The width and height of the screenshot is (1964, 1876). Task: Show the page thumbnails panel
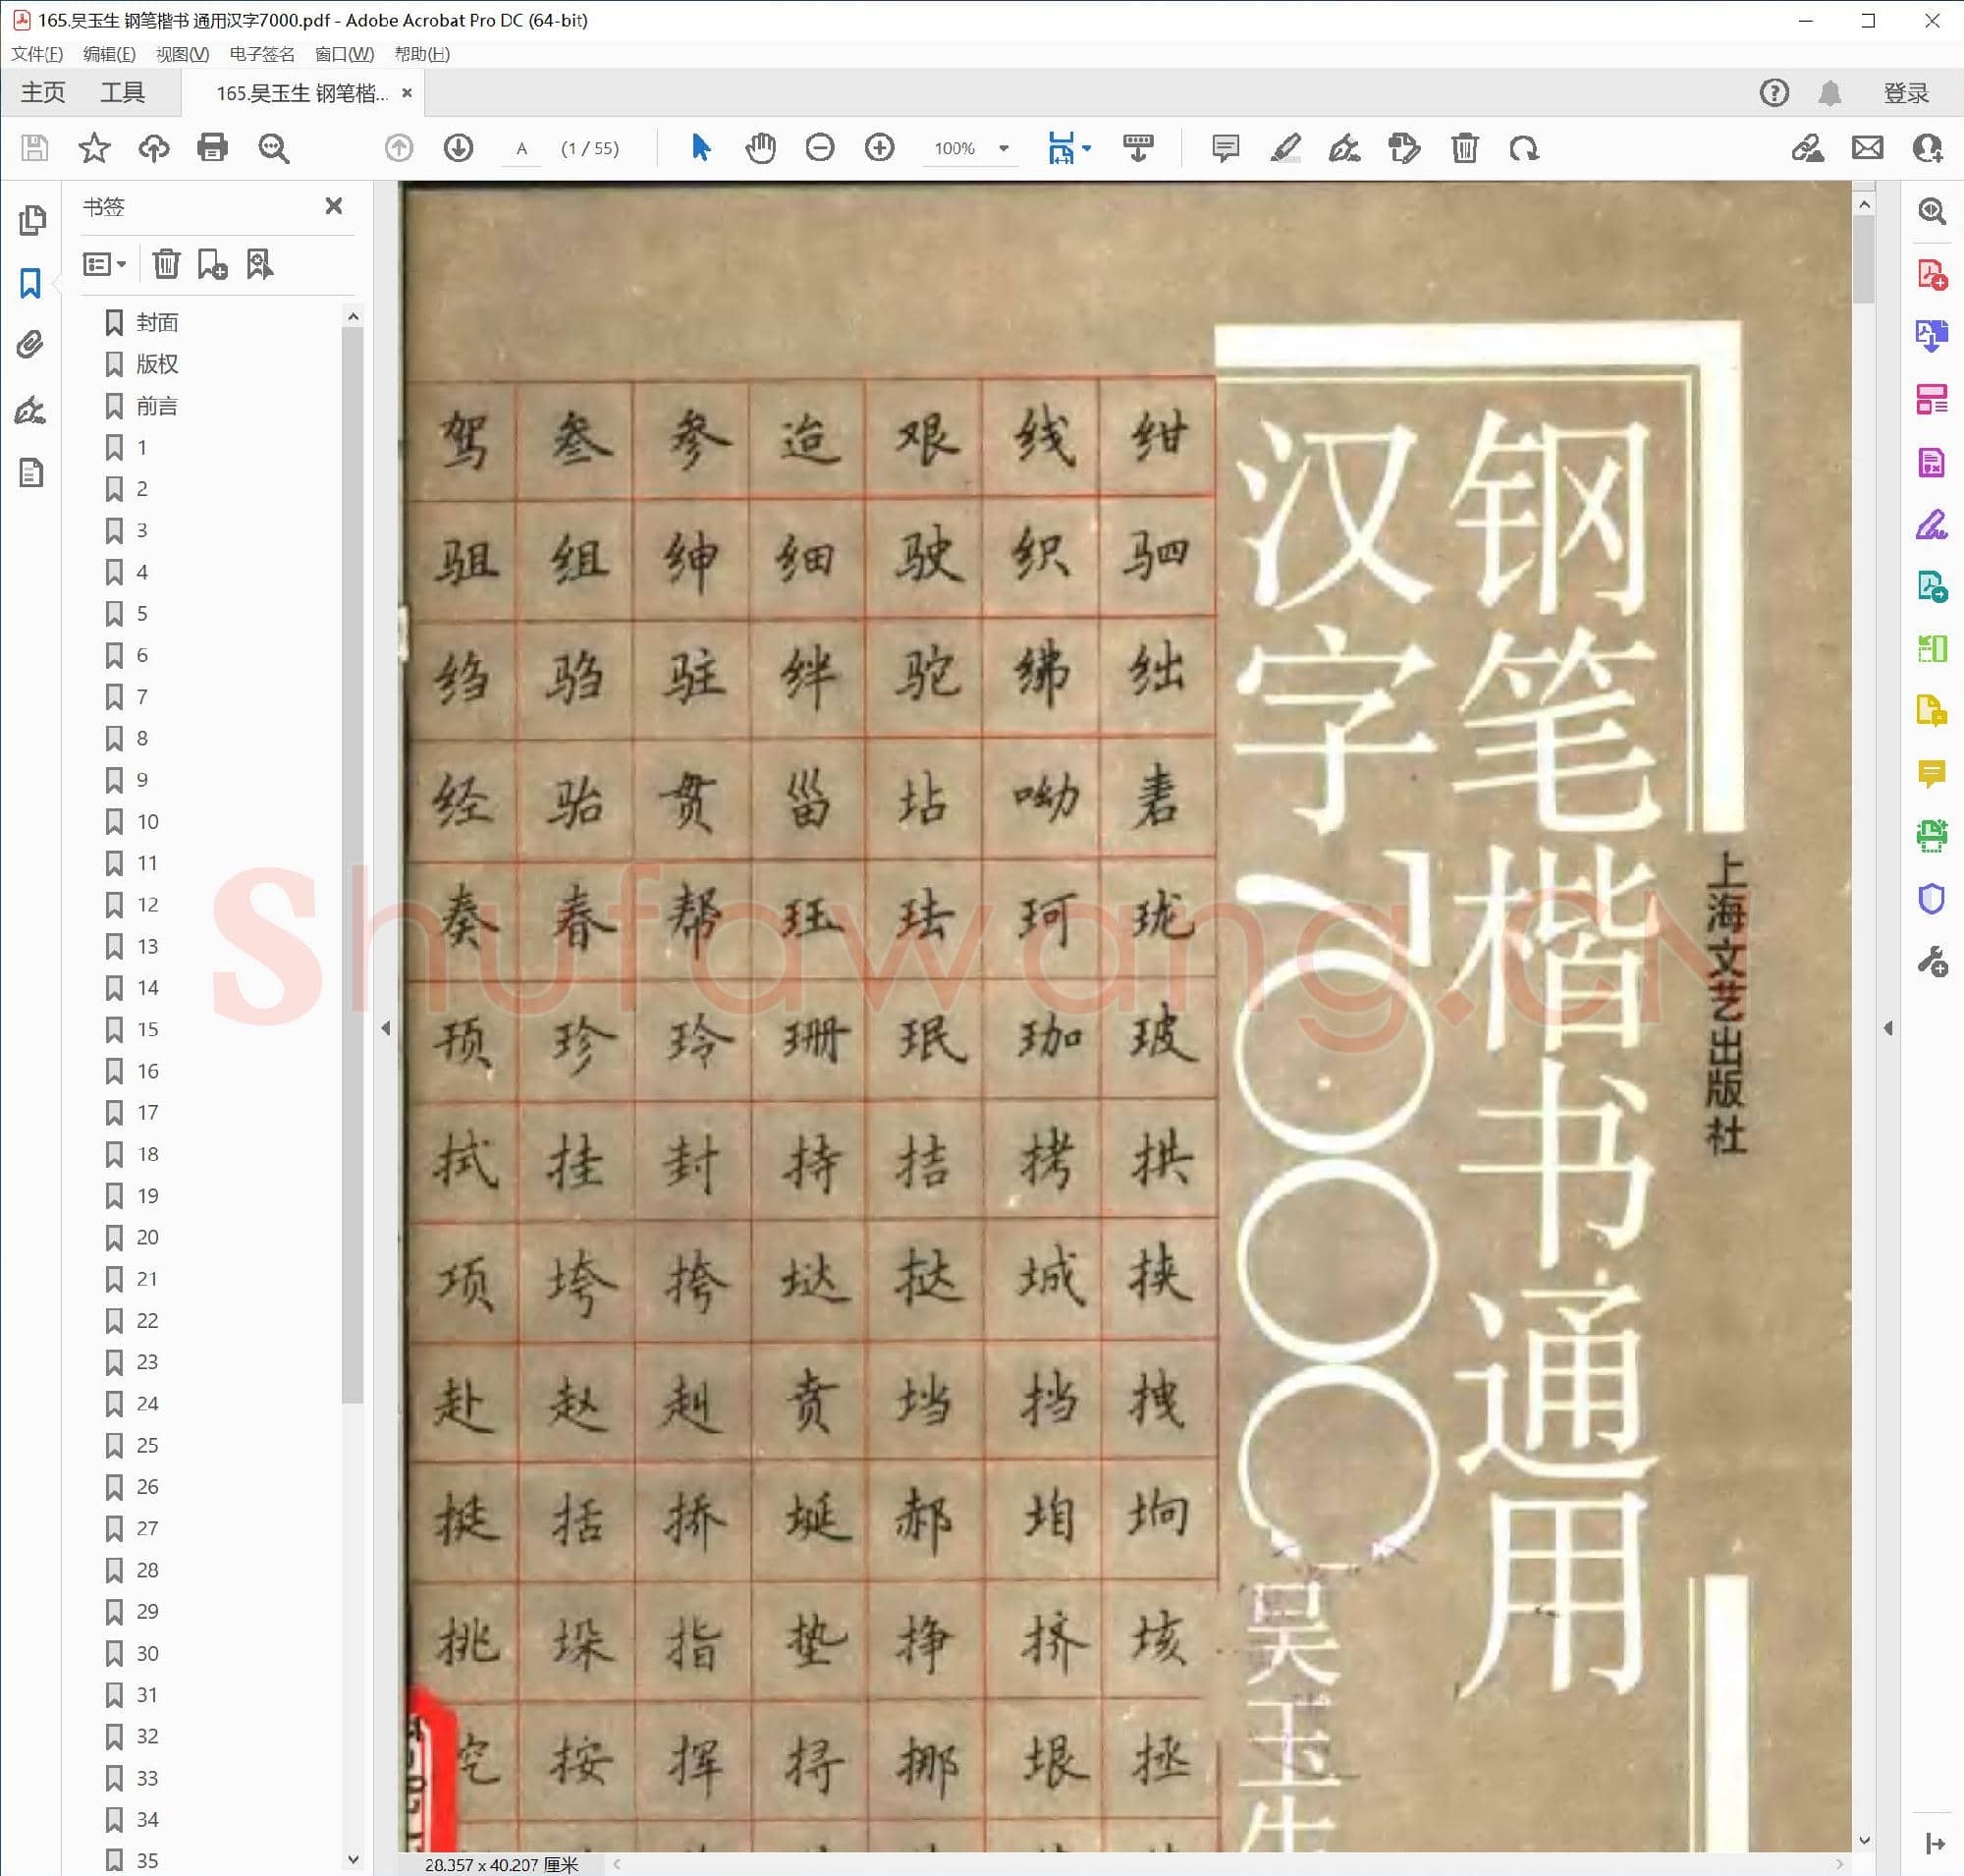tap(33, 221)
